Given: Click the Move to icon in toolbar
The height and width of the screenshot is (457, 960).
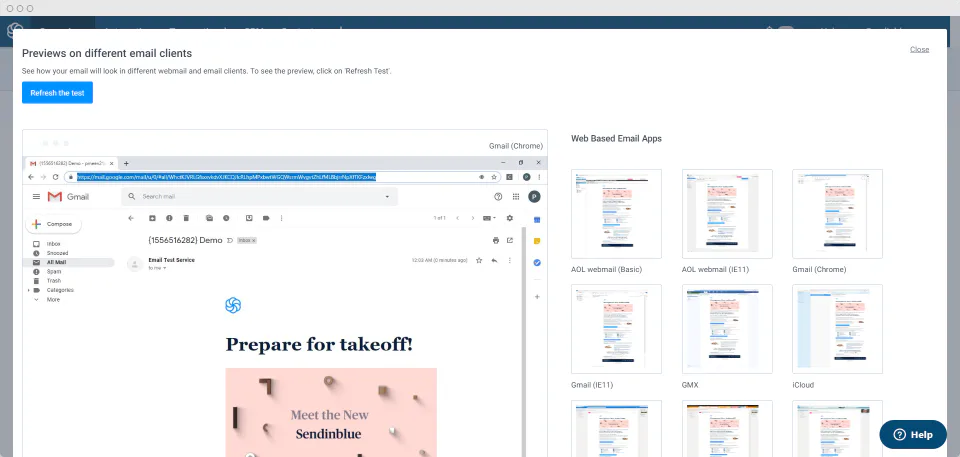Looking at the screenshot, I should tap(249, 218).
